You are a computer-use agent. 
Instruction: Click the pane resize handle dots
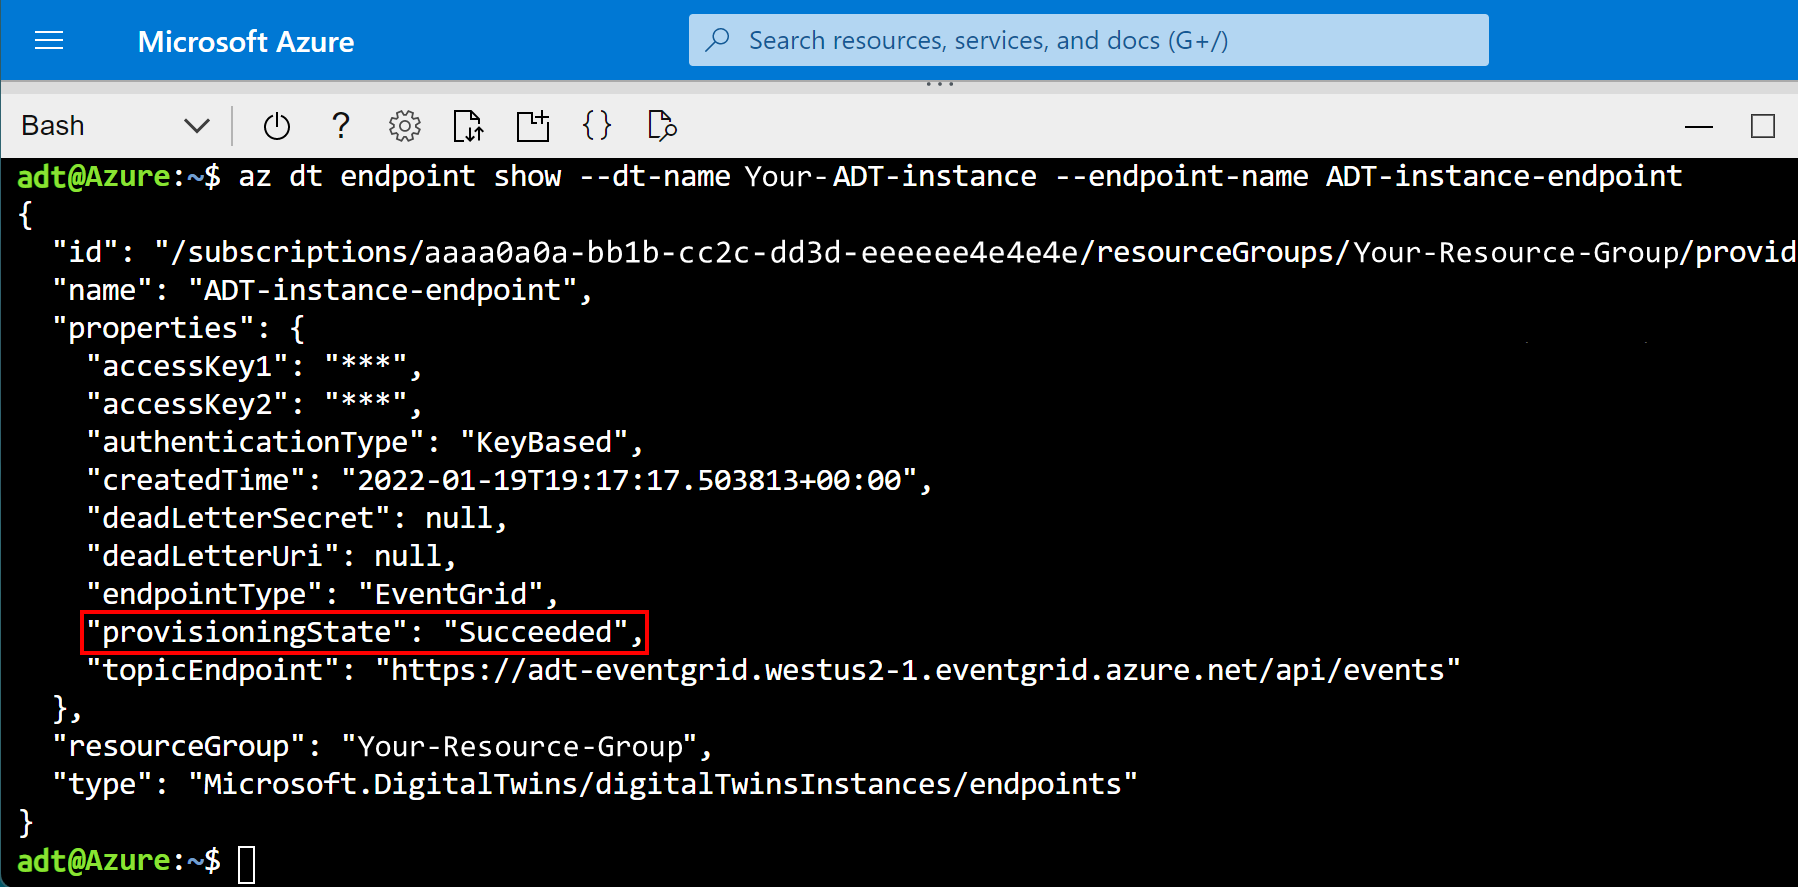940,85
